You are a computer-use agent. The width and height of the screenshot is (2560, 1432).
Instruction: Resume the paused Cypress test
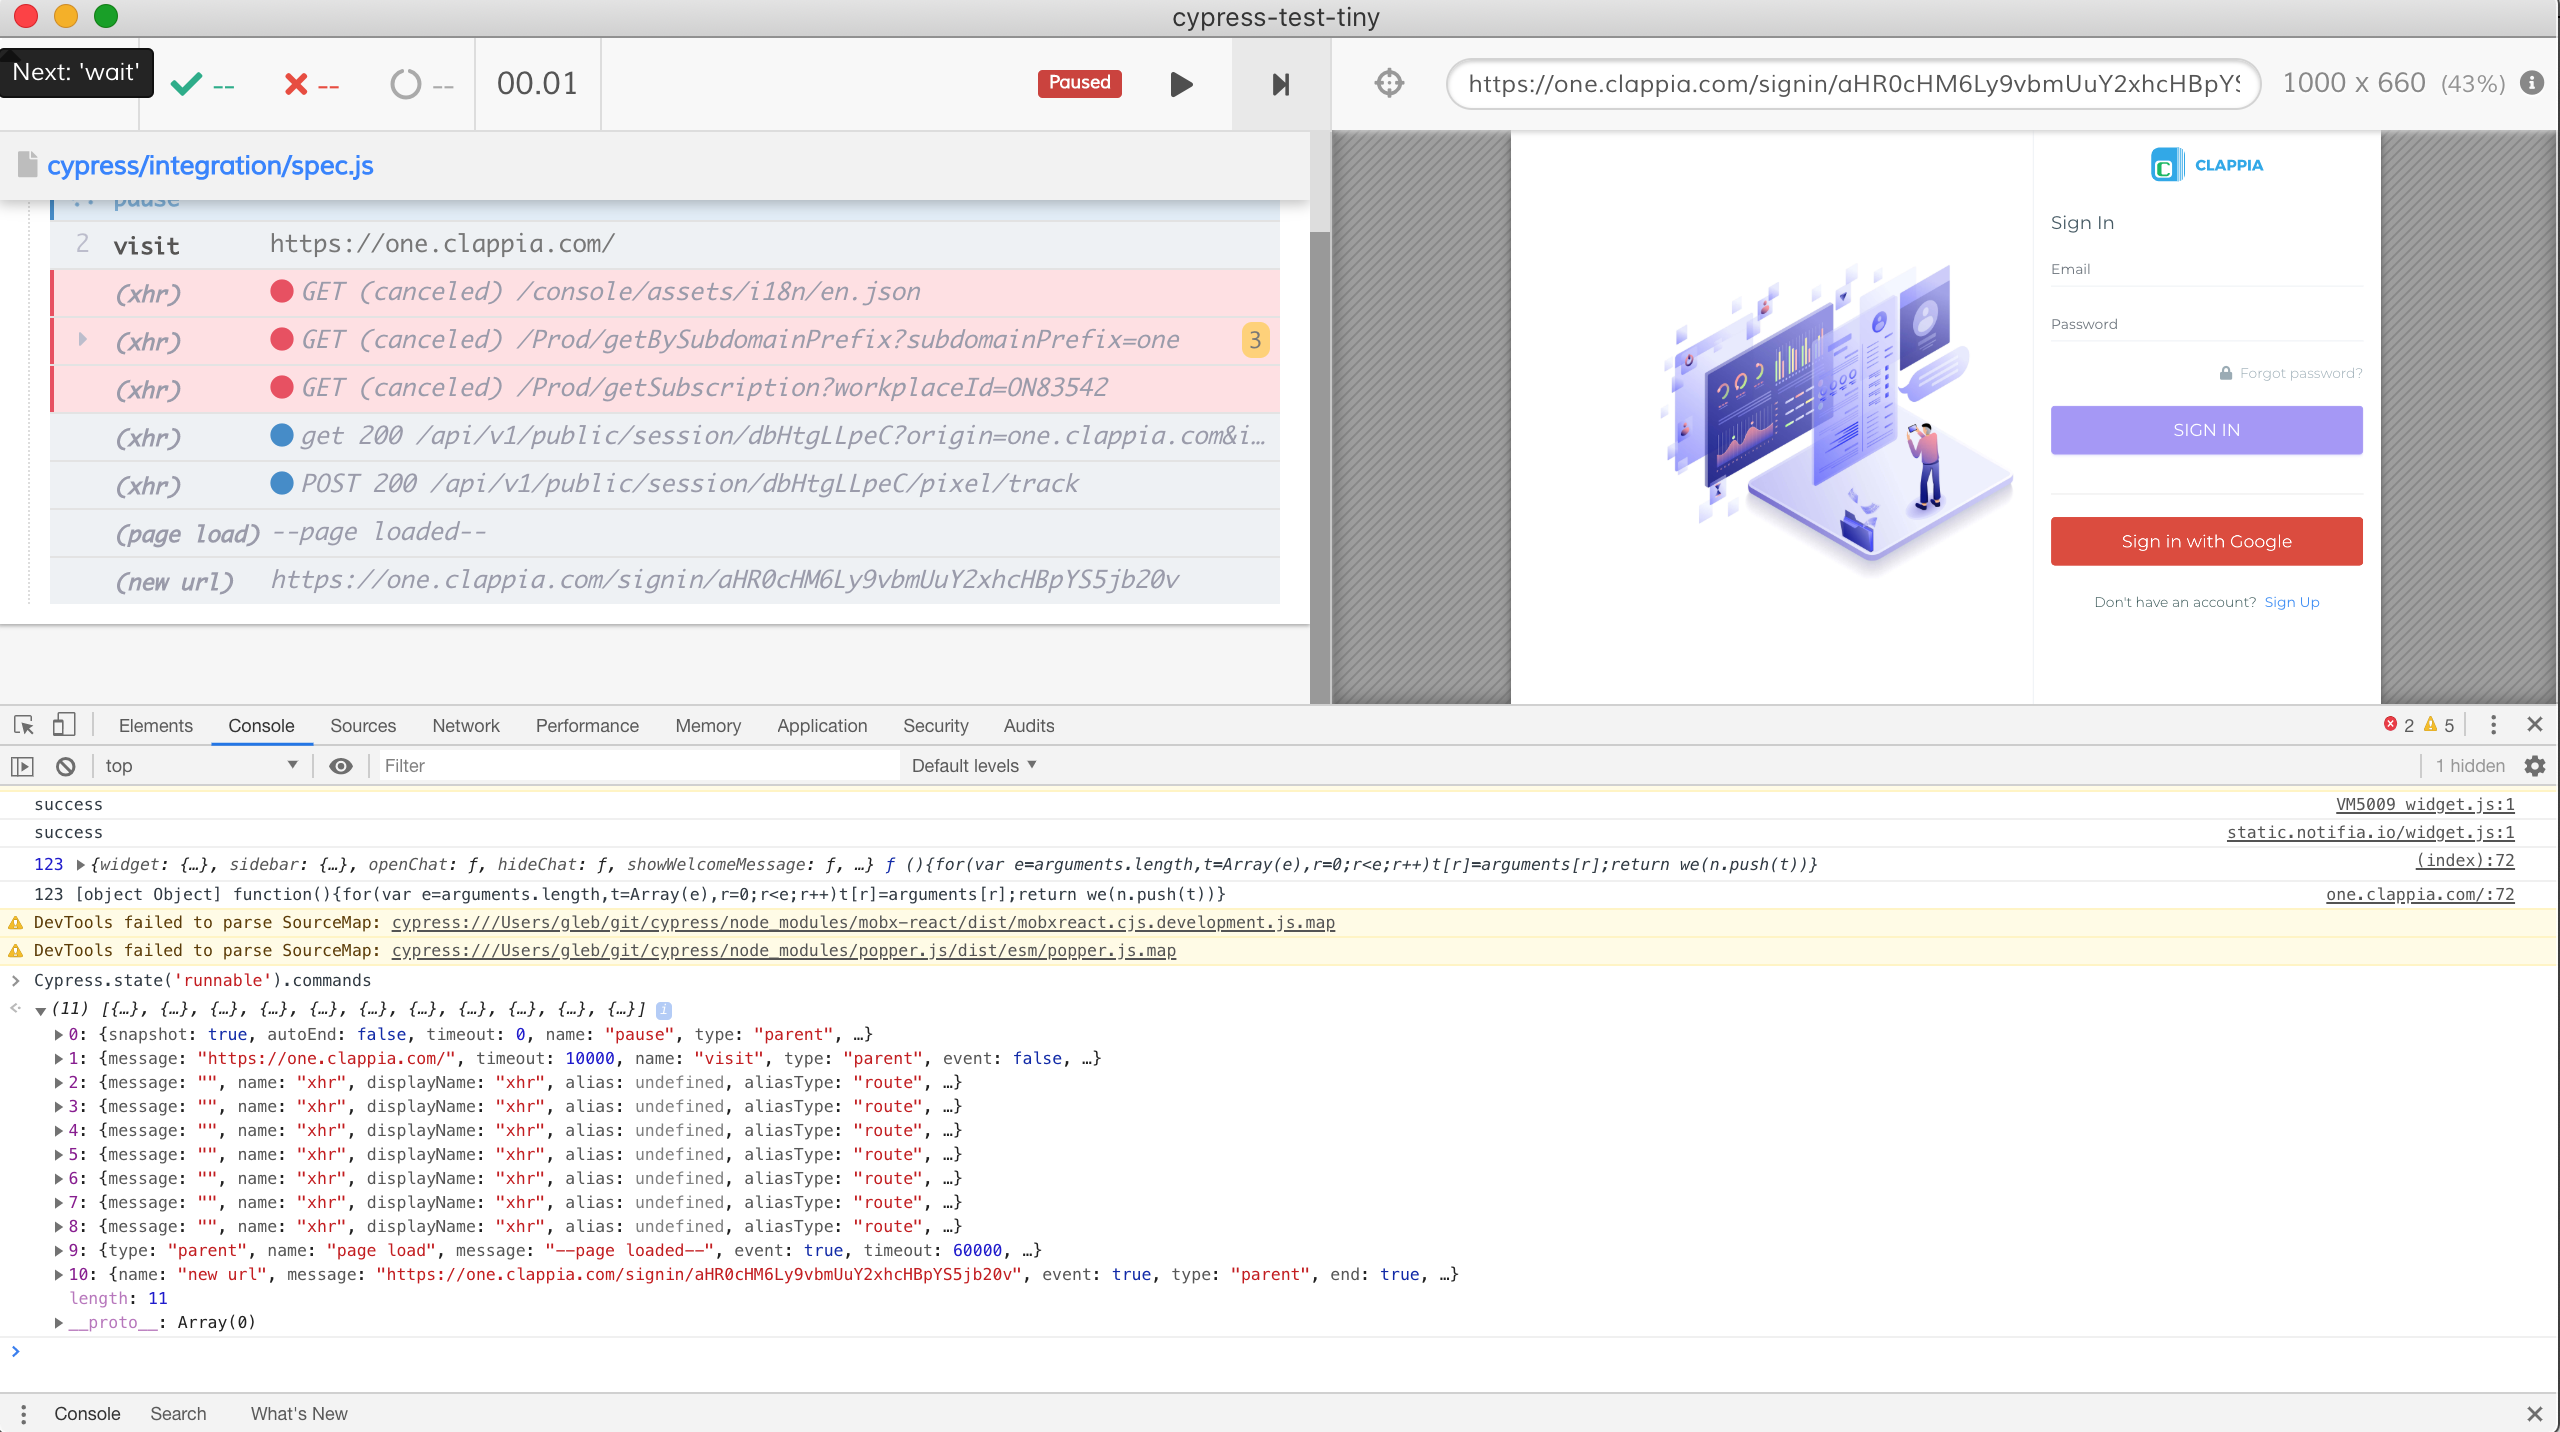tap(1180, 84)
